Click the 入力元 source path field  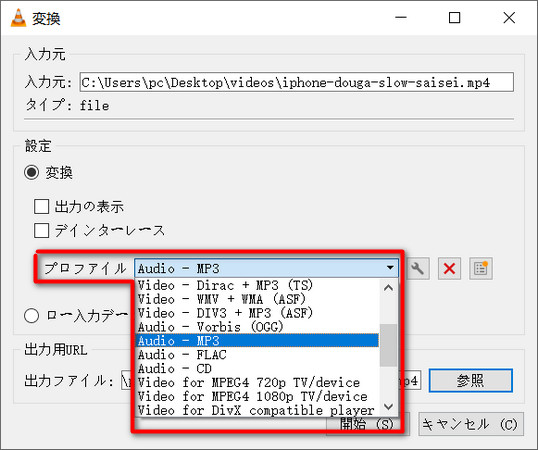296,82
